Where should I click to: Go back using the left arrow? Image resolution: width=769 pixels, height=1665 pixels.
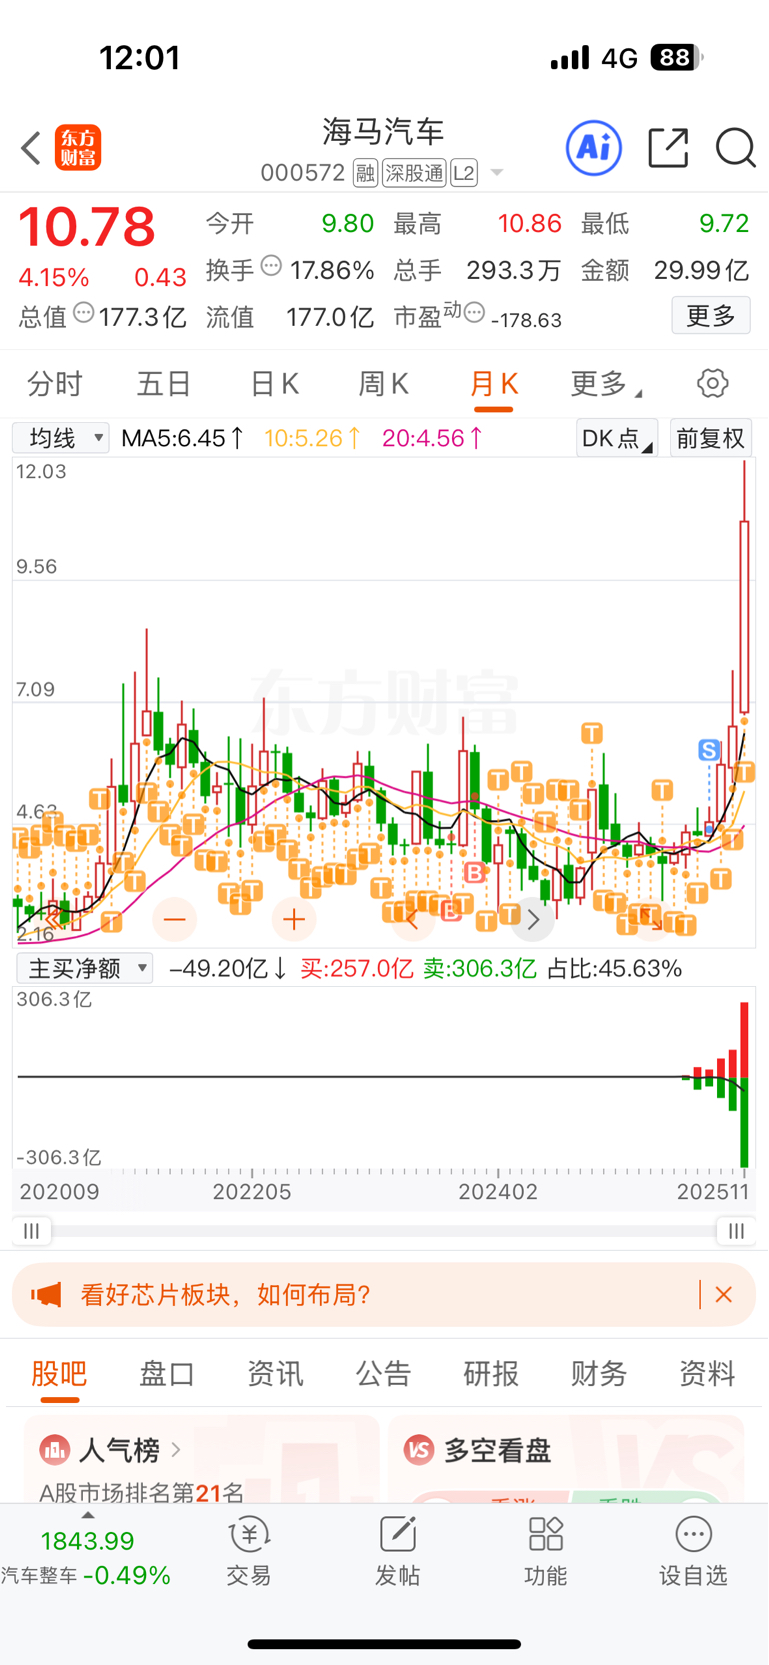point(31,148)
